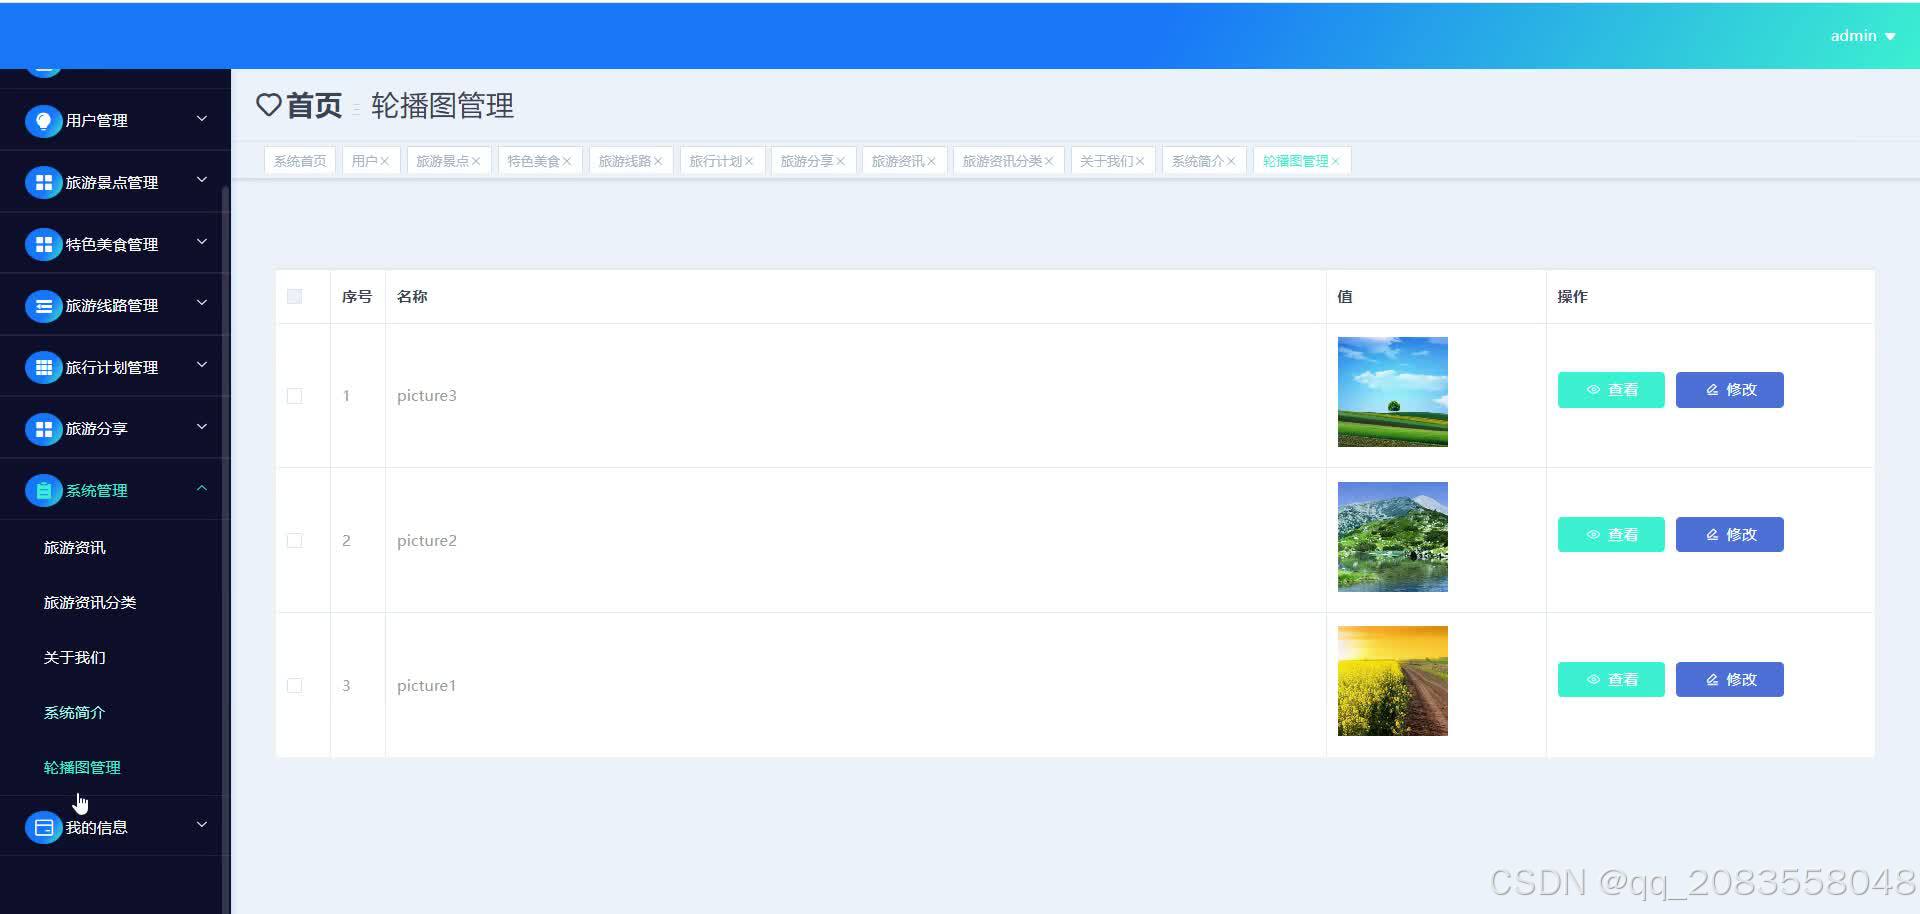Click the 旅游线路管理 list icon
Image resolution: width=1920 pixels, height=914 pixels.
pos(43,306)
